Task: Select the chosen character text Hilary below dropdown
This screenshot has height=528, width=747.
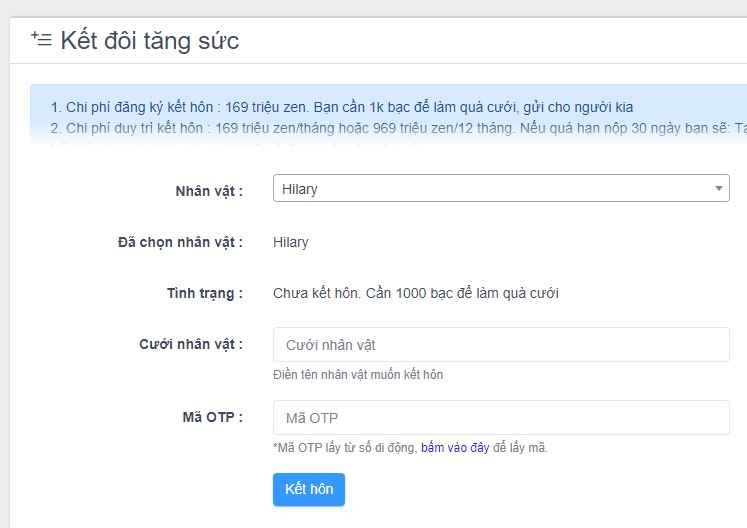Action: pyautogui.click(x=291, y=242)
